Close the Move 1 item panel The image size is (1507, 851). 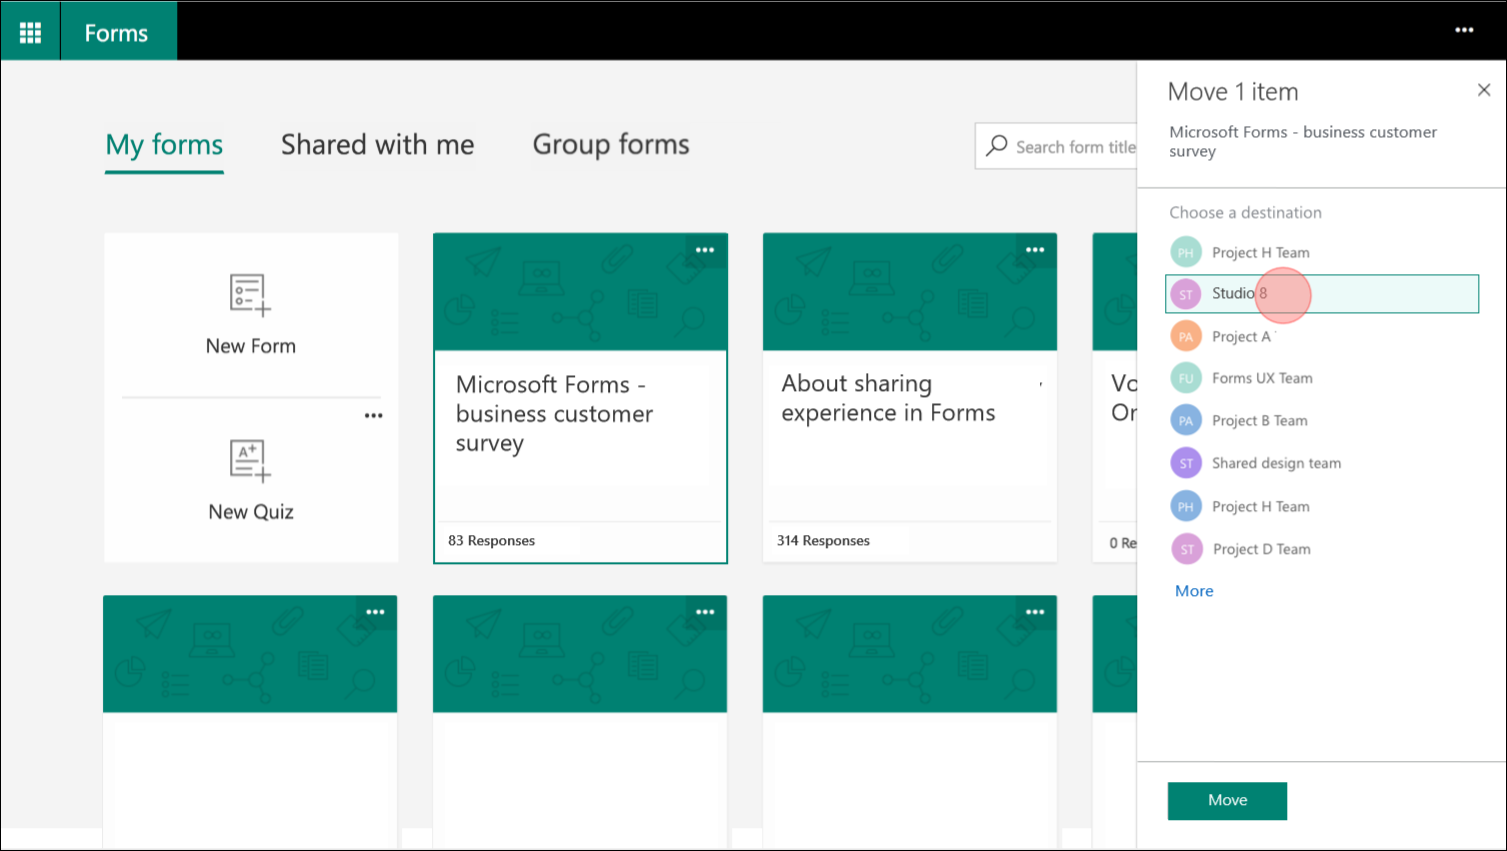click(x=1483, y=89)
